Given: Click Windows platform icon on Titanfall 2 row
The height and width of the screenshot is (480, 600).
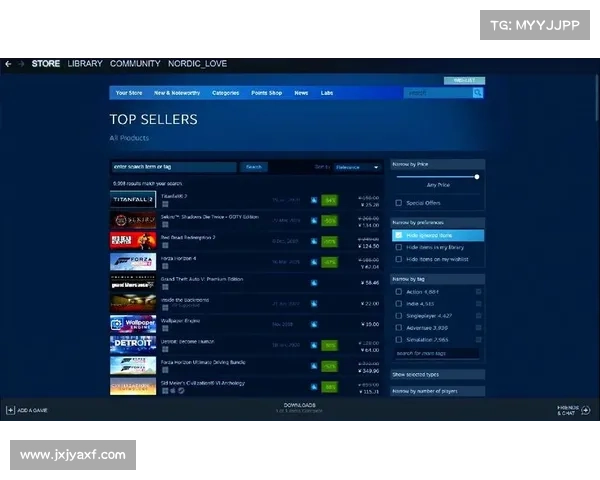Looking at the screenshot, I should click(165, 204).
